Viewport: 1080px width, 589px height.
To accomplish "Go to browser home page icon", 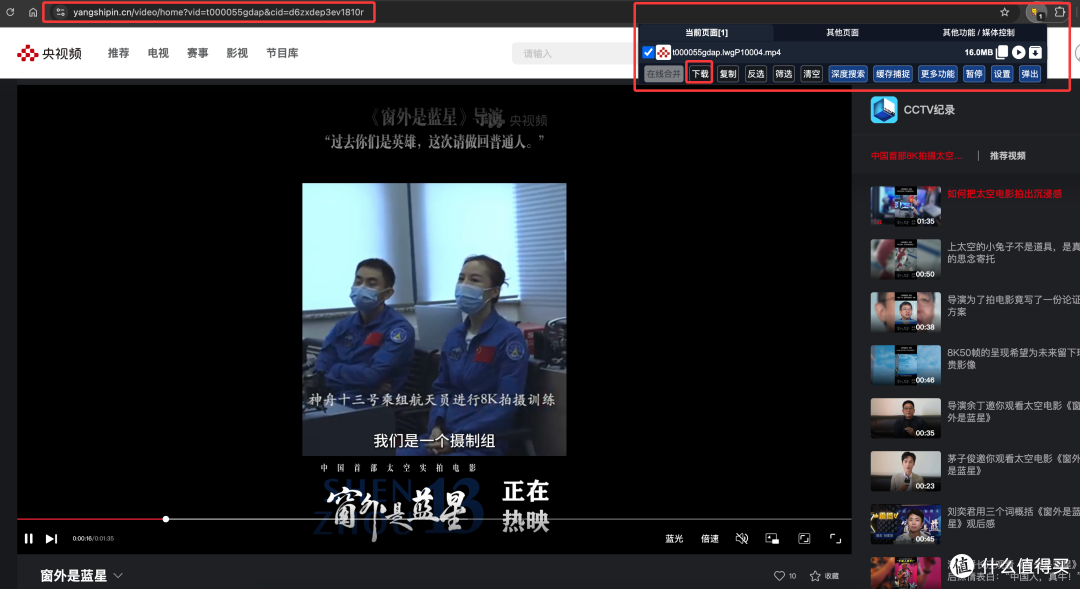I will pyautogui.click(x=32, y=12).
